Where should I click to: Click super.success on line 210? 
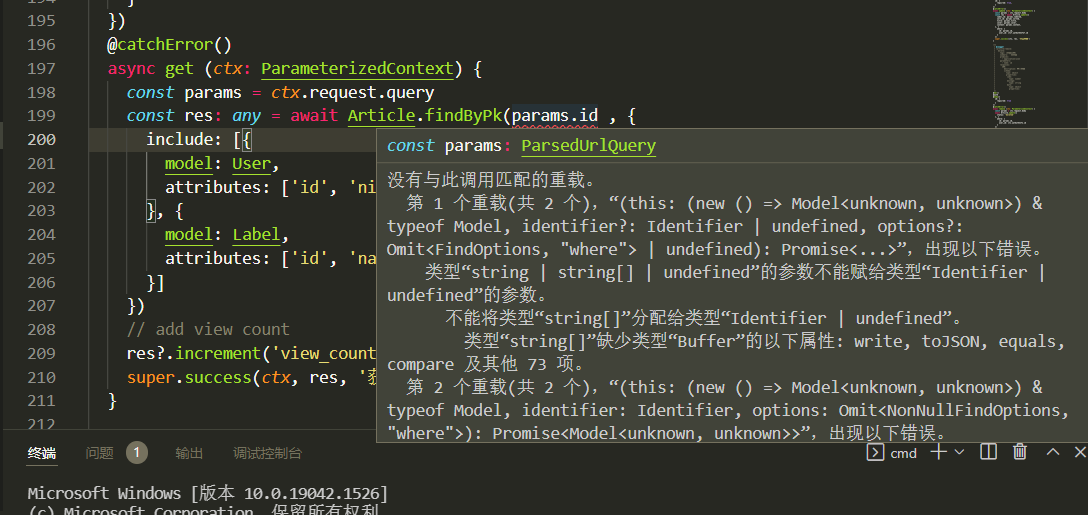(189, 378)
